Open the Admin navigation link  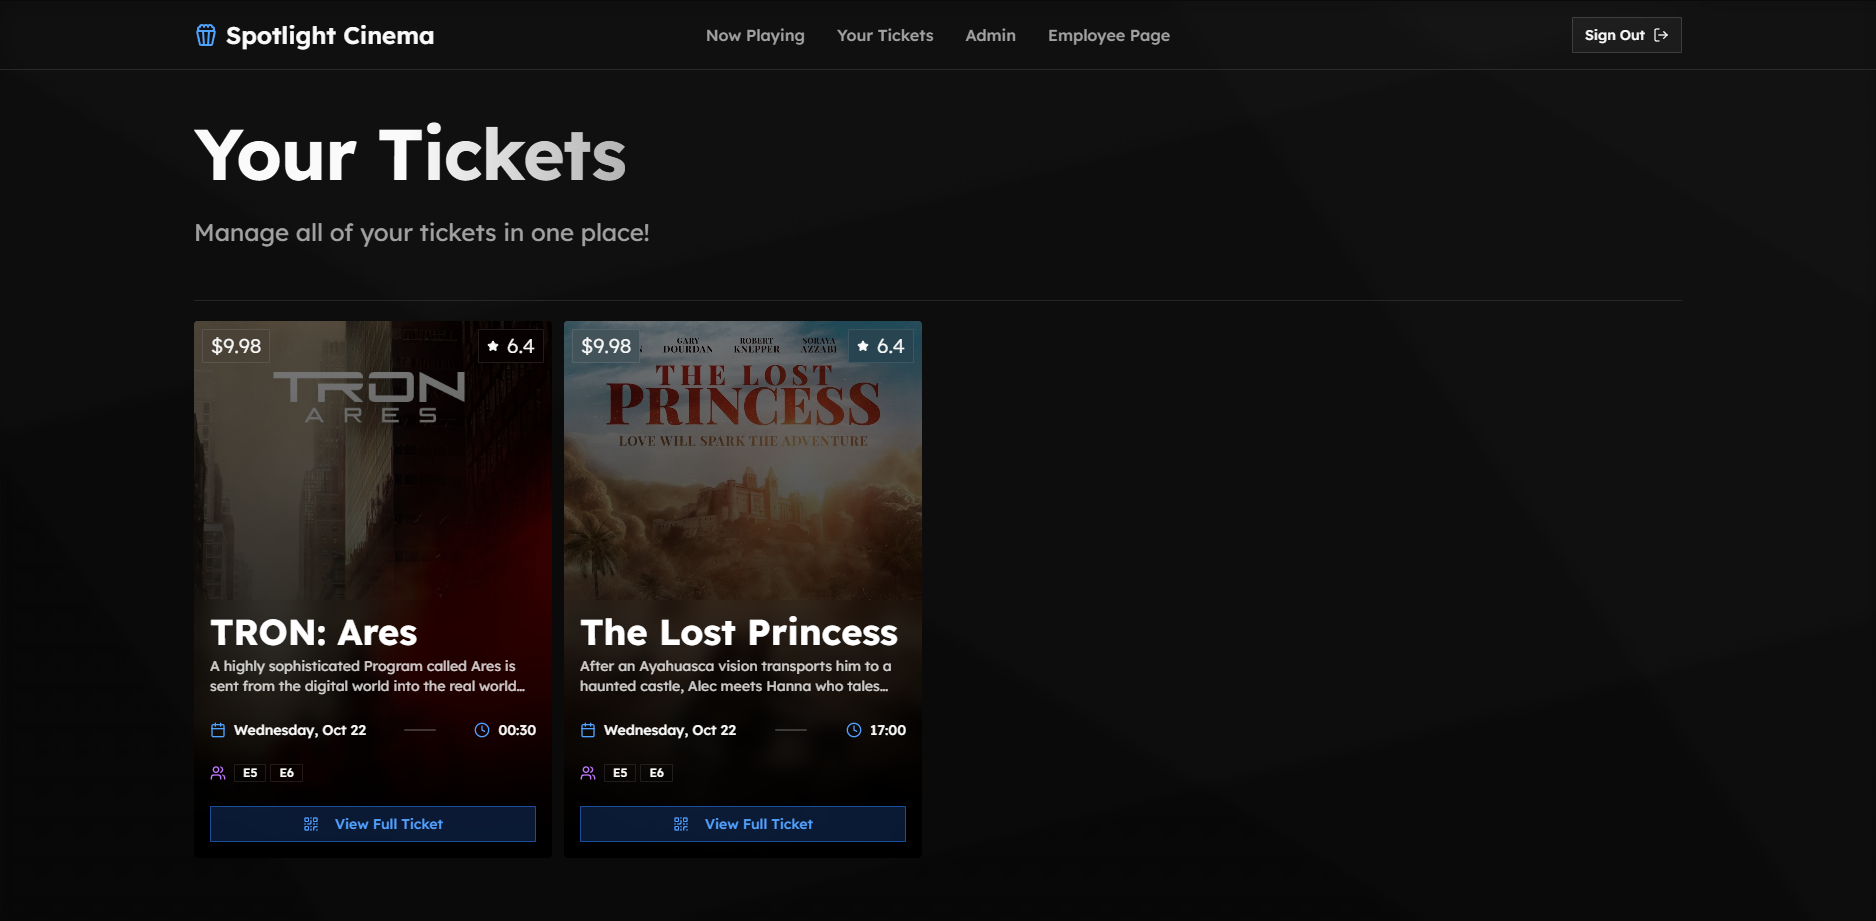[990, 35]
